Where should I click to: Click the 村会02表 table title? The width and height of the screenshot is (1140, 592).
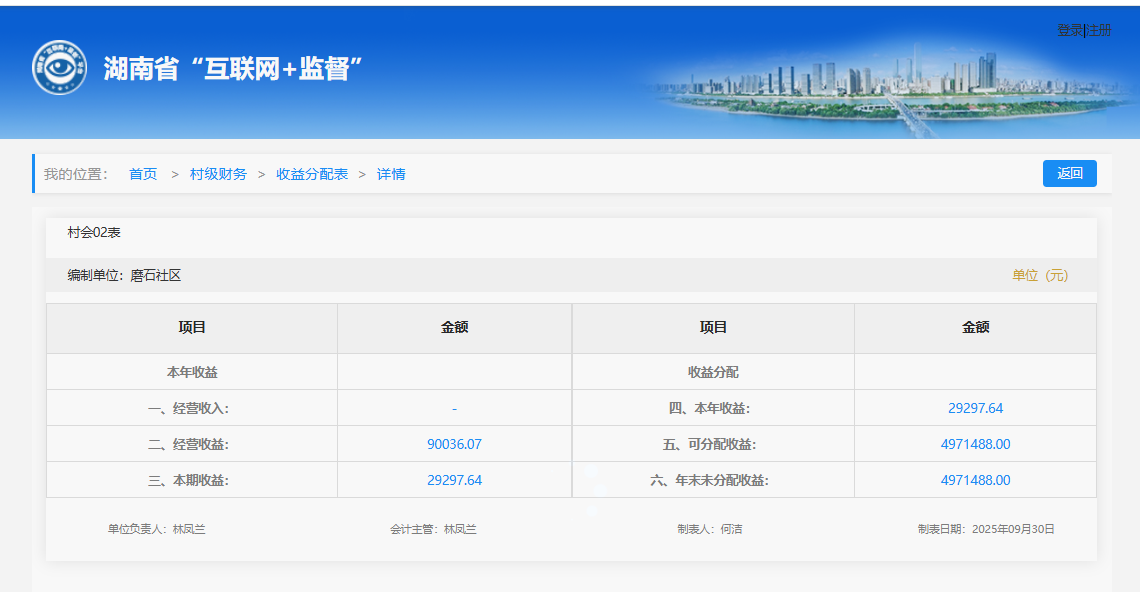(94, 232)
